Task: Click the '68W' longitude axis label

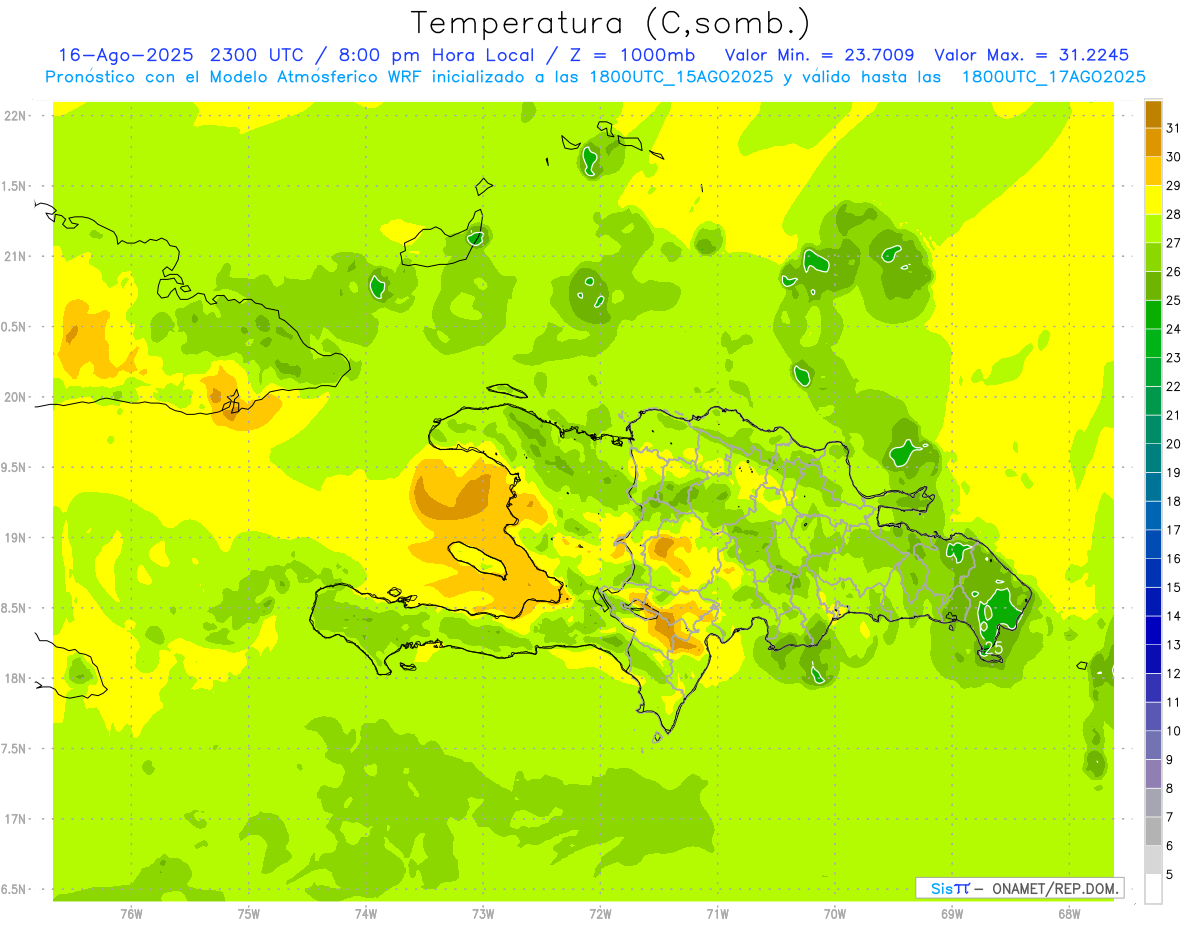Action: point(1069,914)
